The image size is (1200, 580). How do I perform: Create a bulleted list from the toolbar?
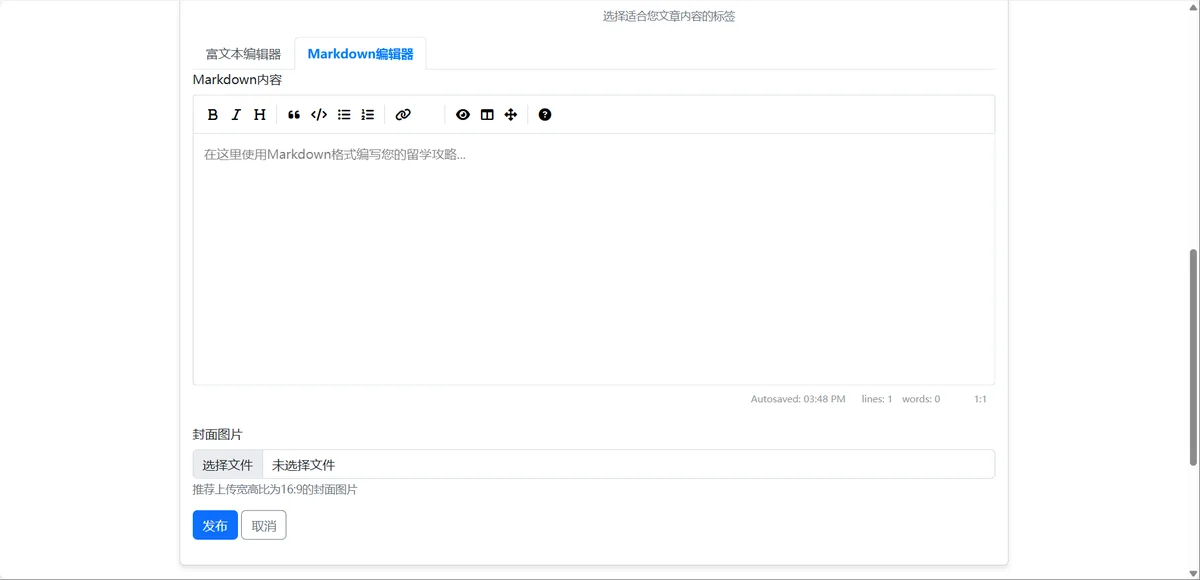click(344, 115)
